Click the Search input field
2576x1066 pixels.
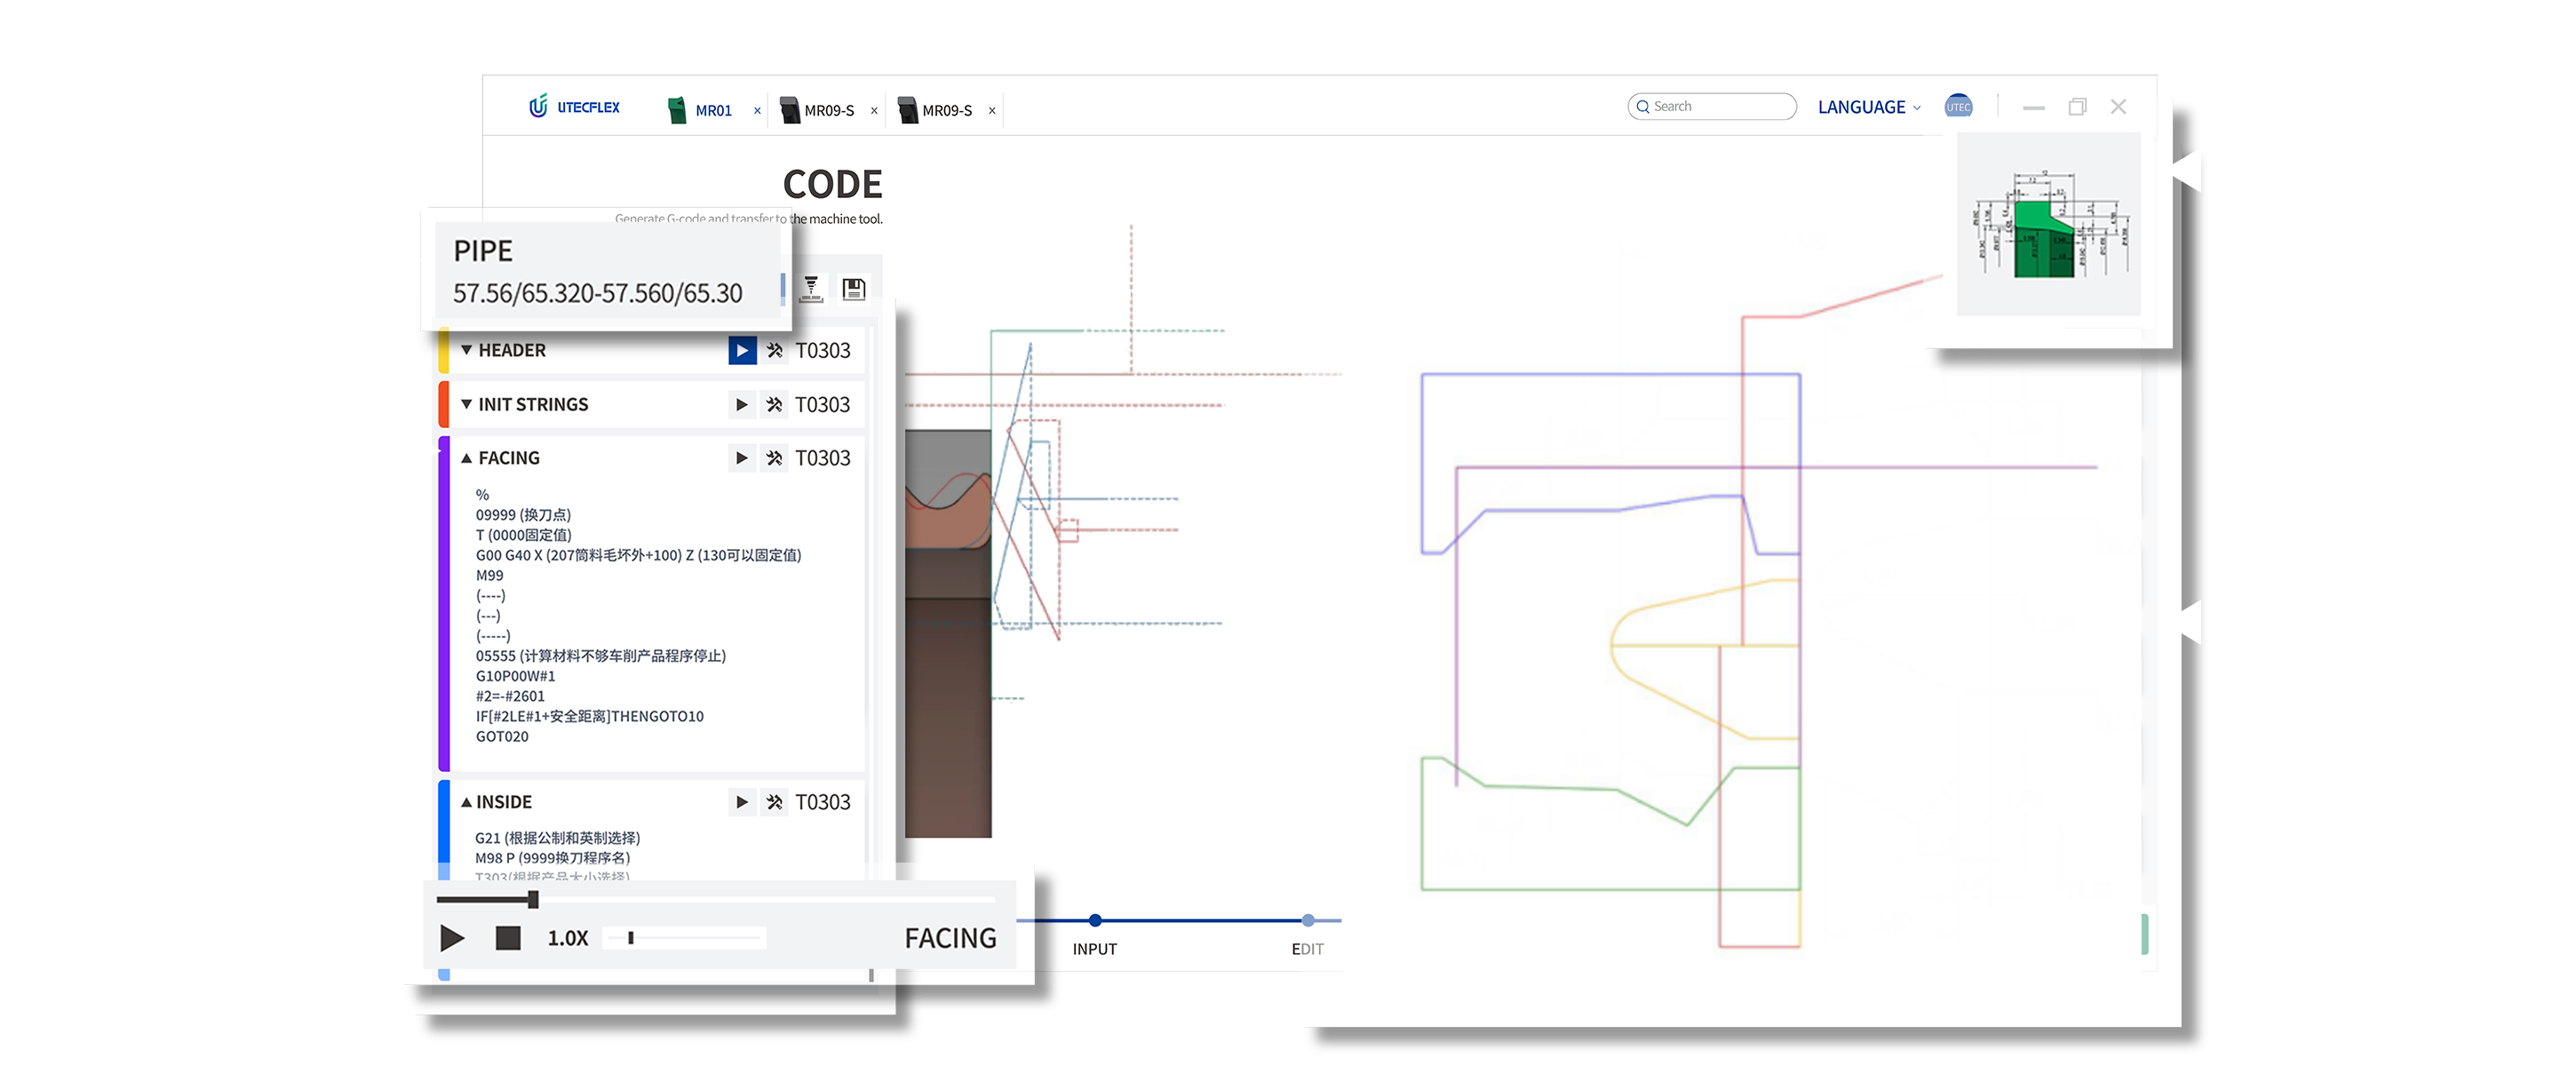pyautogui.click(x=1711, y=106)
